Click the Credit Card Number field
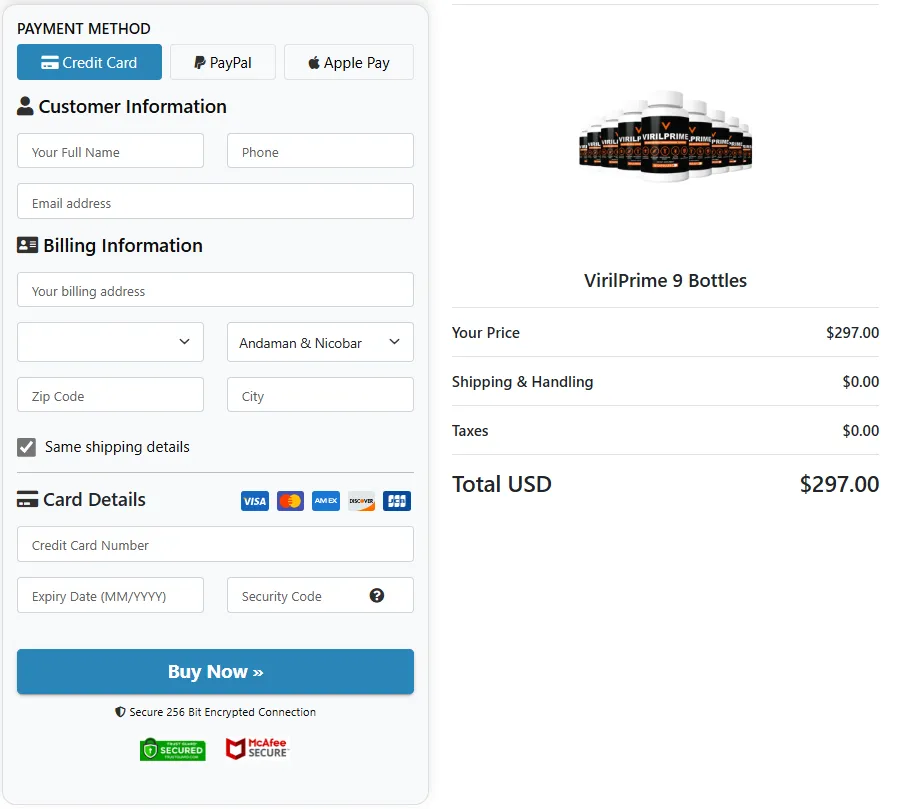 point(215,544)
